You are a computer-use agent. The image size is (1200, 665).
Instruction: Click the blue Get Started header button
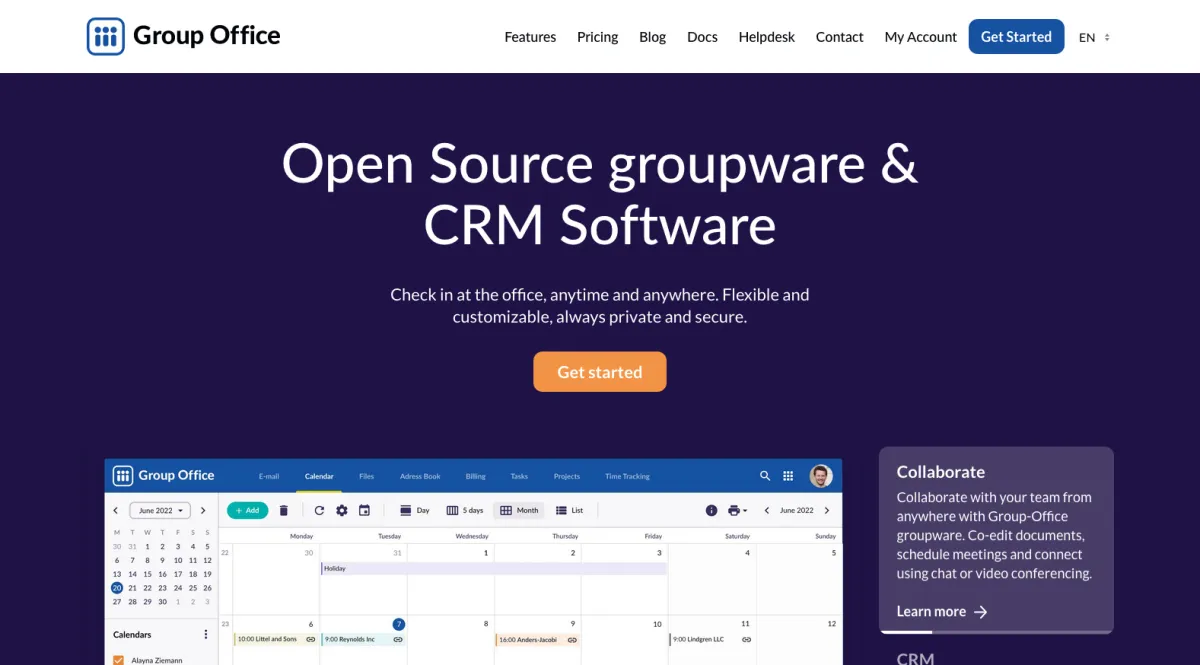click(x=1016, y=37)
